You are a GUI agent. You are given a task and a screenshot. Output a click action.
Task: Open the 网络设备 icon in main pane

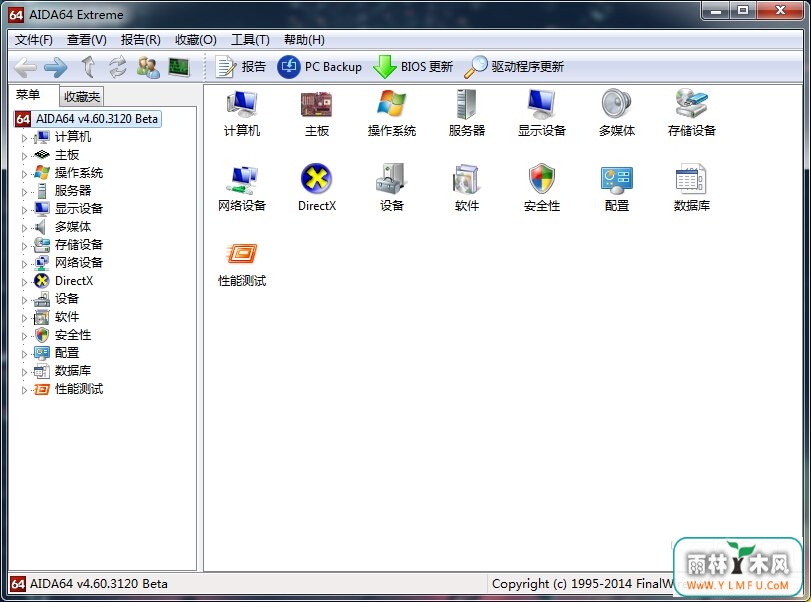click(242, 188)
